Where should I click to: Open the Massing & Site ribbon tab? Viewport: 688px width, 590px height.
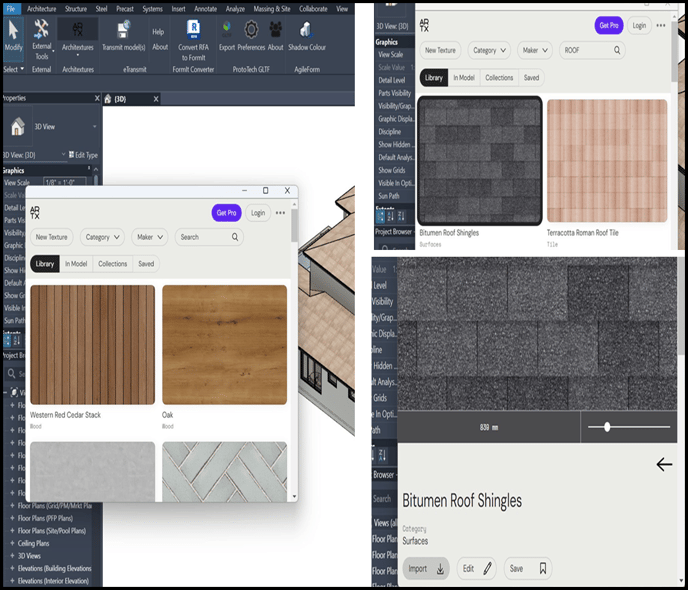272,8
